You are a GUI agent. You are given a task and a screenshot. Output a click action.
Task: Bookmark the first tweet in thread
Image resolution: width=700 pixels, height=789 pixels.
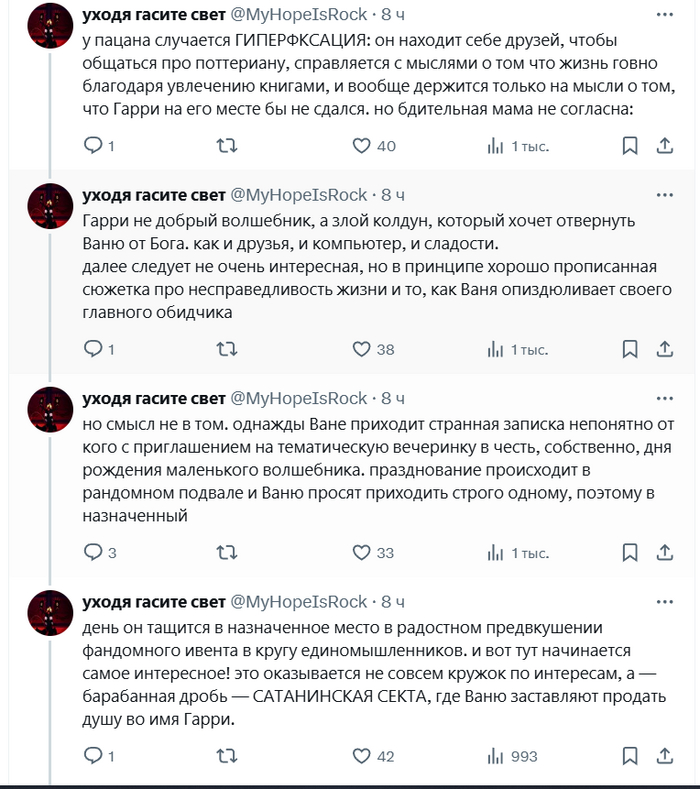pos(630,146)
